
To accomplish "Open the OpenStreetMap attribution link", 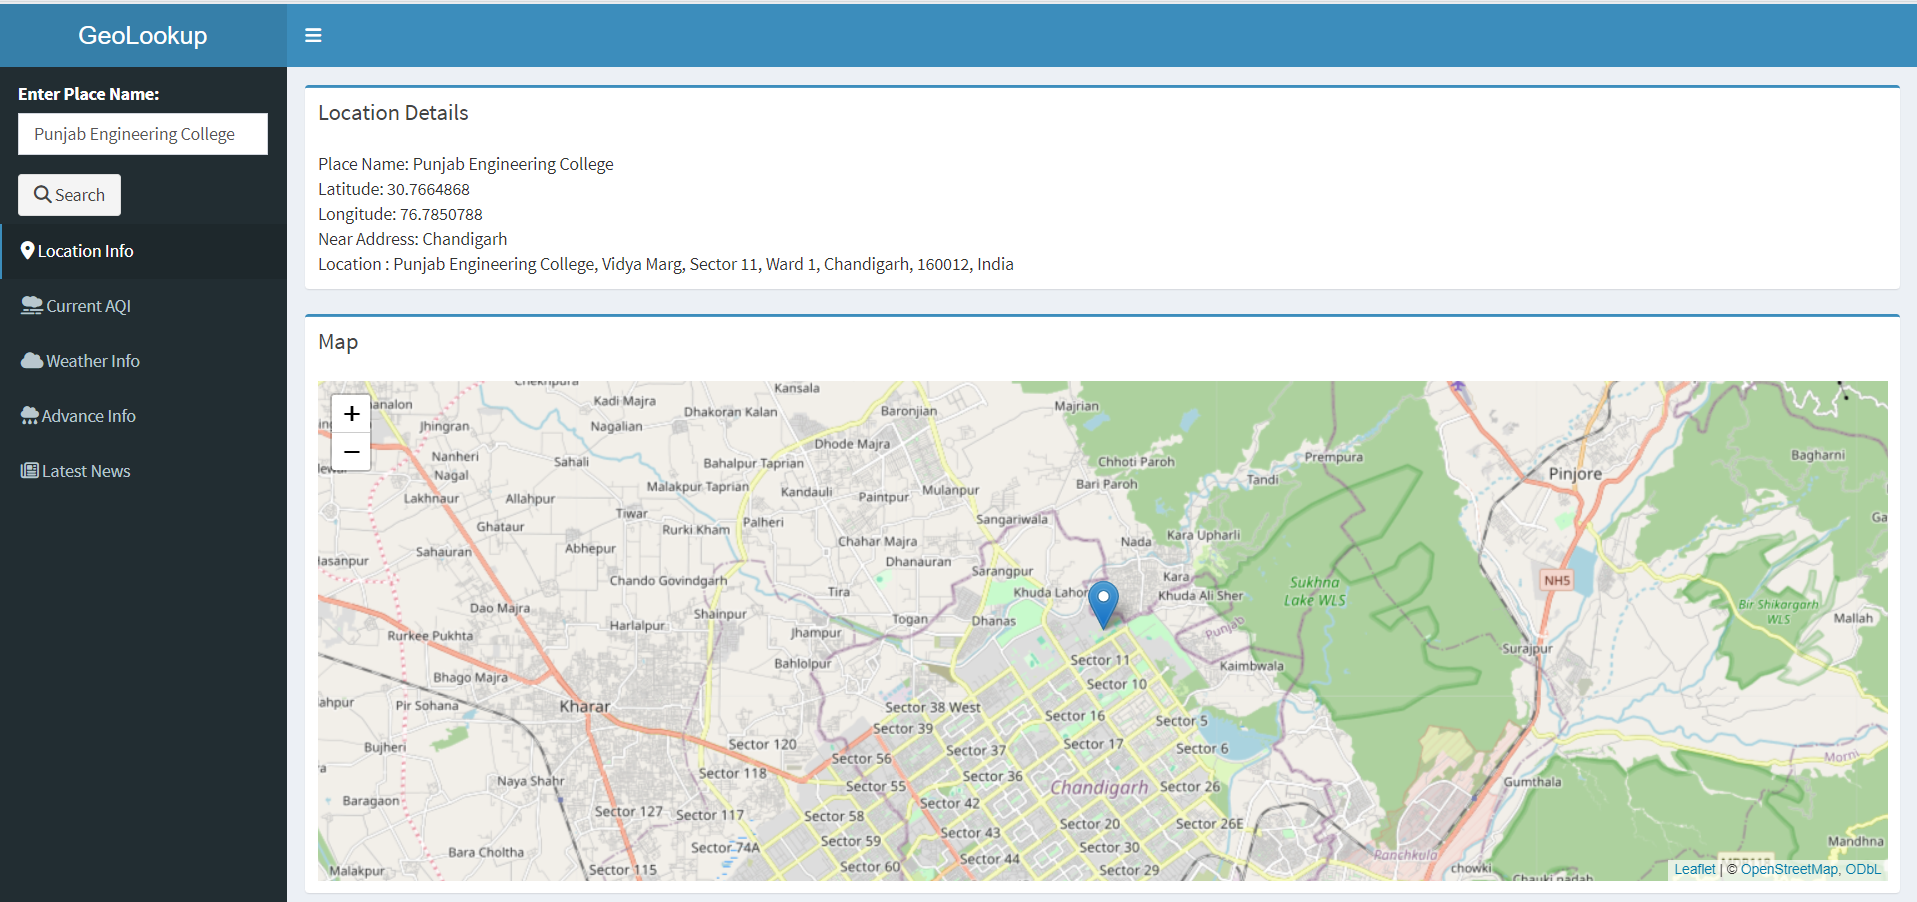I will point(1789,869).
